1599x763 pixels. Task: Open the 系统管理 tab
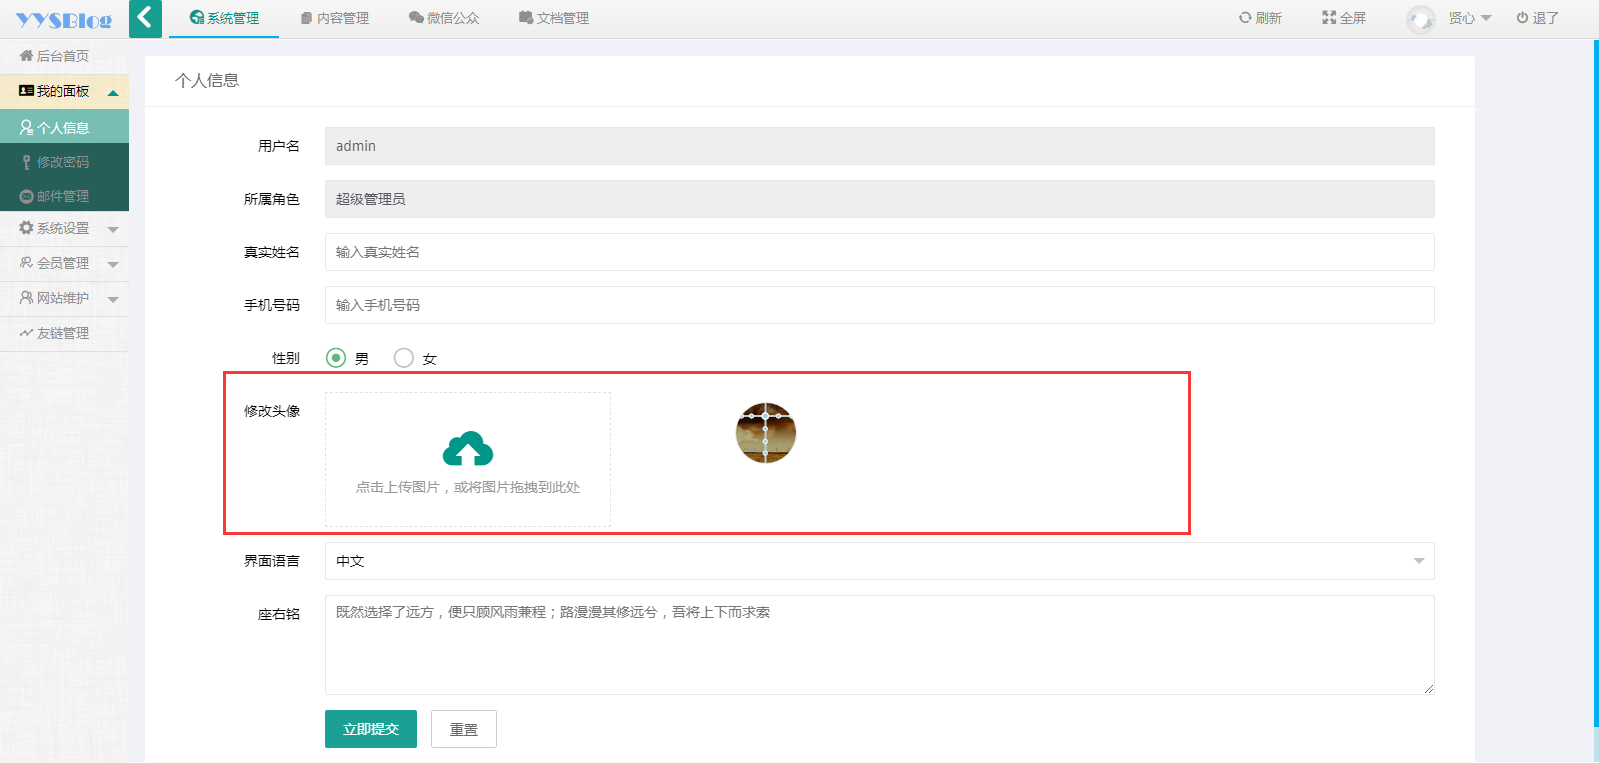pos(224,18)
